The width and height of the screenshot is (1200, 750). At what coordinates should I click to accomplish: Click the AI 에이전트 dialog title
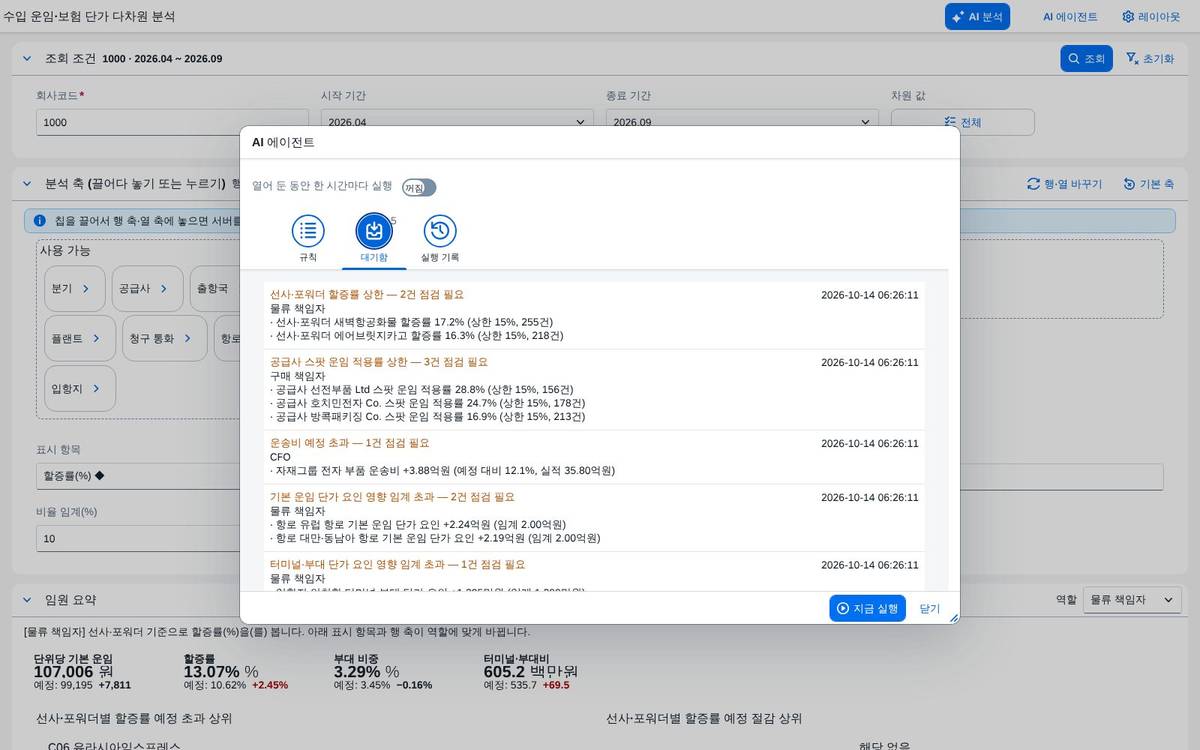click(283, 142)
